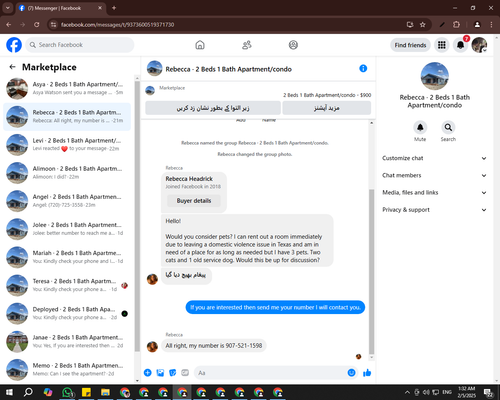Open File Explorer from the taskbar
This screenshot has height=400, width=500.
click(105, 392)
